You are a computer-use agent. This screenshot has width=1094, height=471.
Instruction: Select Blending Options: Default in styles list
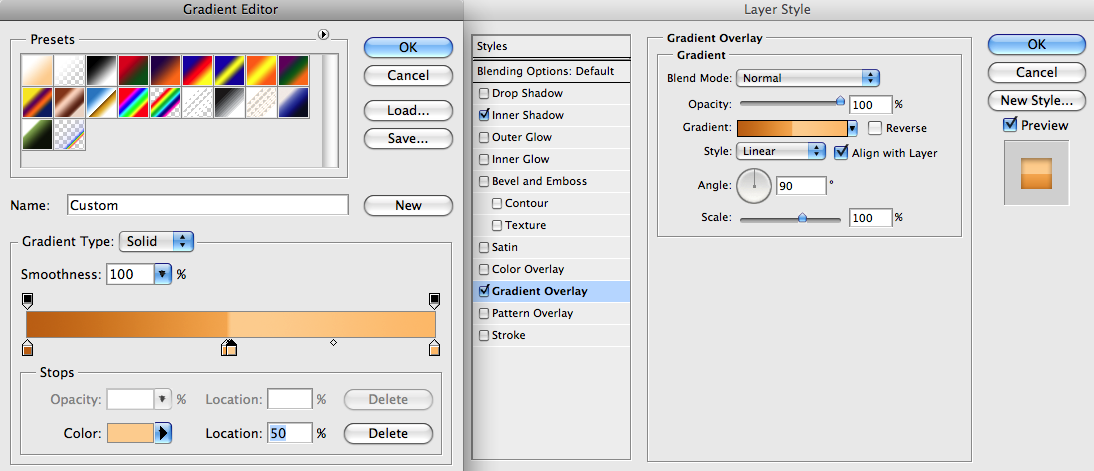pos(551,71)
